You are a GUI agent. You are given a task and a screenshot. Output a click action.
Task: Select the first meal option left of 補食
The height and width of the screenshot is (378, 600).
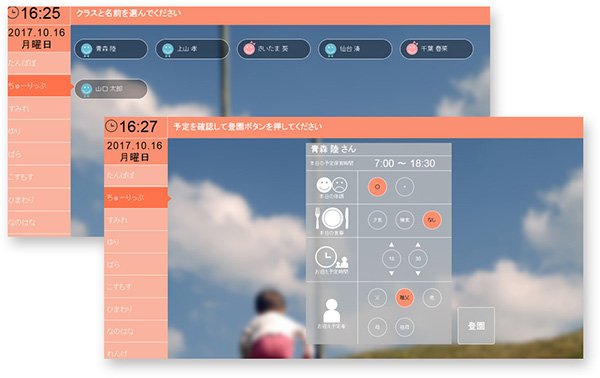(377, 220)
